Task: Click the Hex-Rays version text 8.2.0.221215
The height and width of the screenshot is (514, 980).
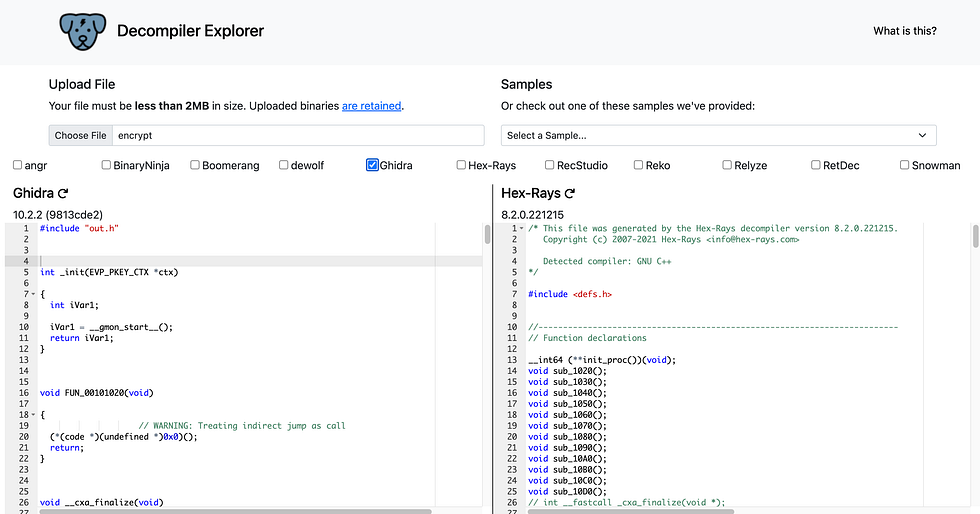Action: pos(532,214)
